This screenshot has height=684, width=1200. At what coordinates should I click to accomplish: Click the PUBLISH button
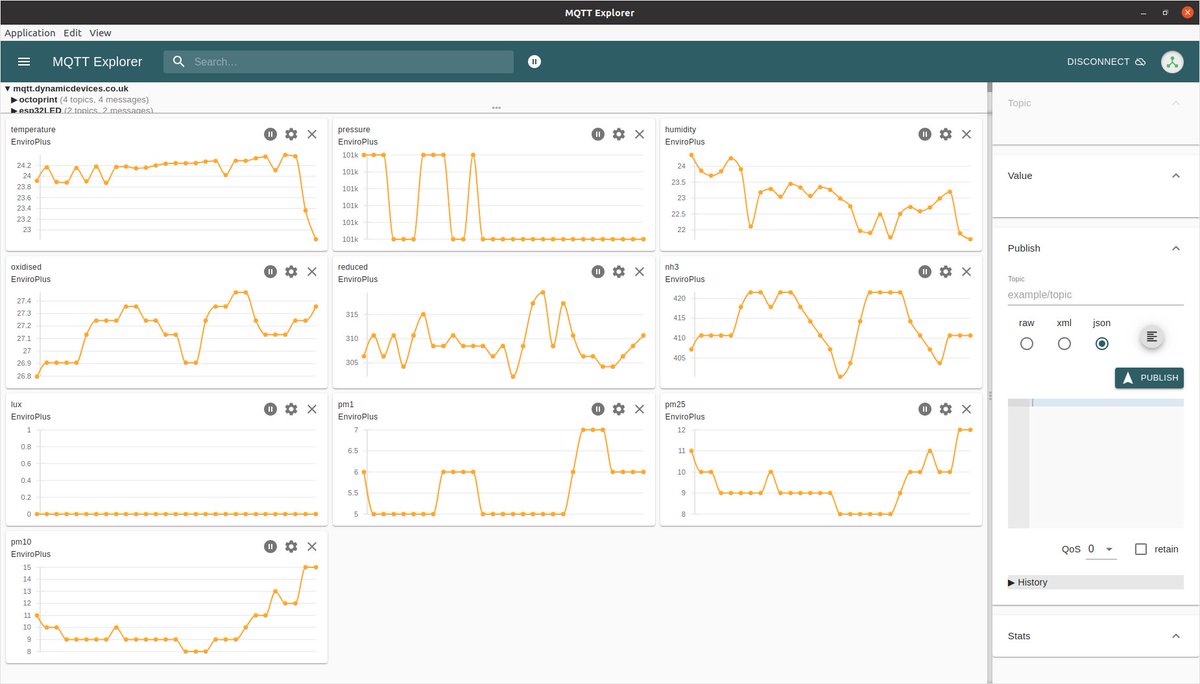pos(1149,378)
